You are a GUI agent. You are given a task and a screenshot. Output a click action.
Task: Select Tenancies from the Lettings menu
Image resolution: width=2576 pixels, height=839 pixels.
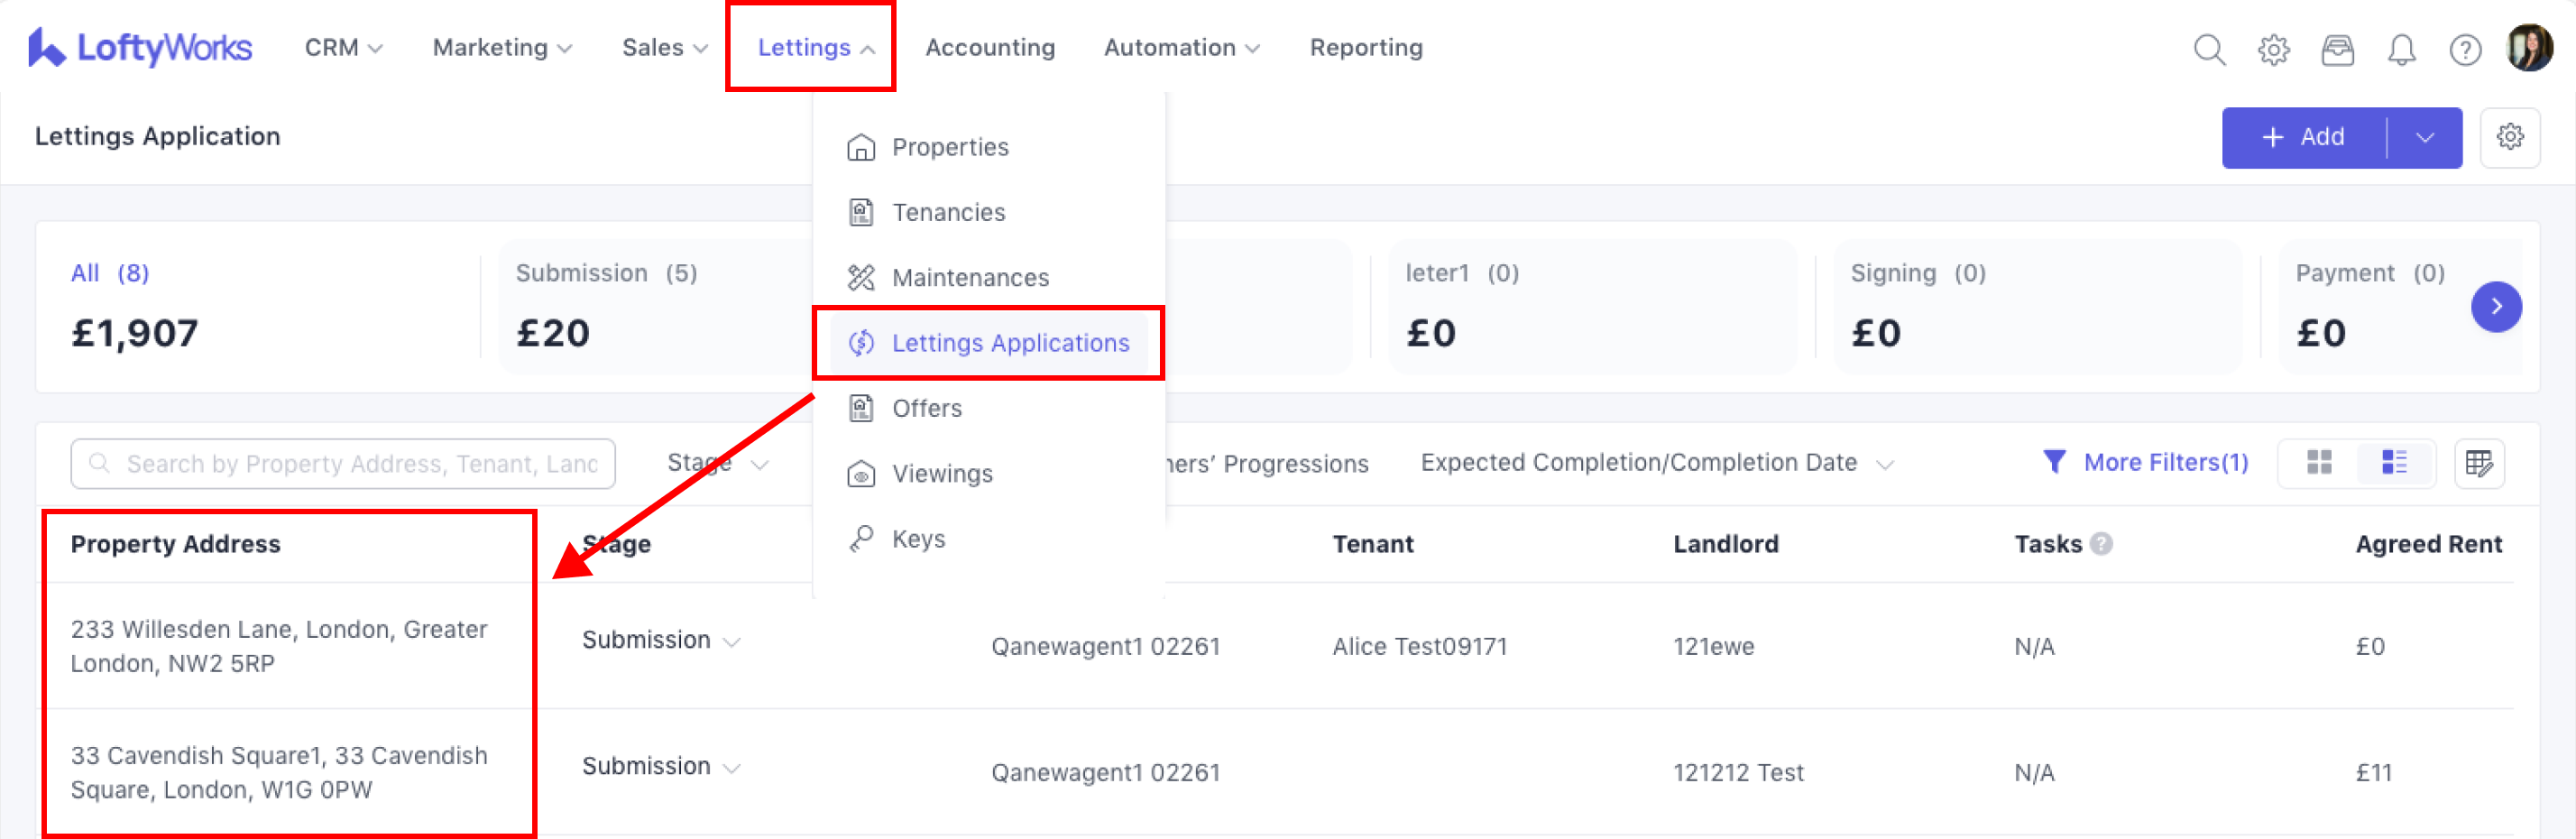click(x=947, y=212)
